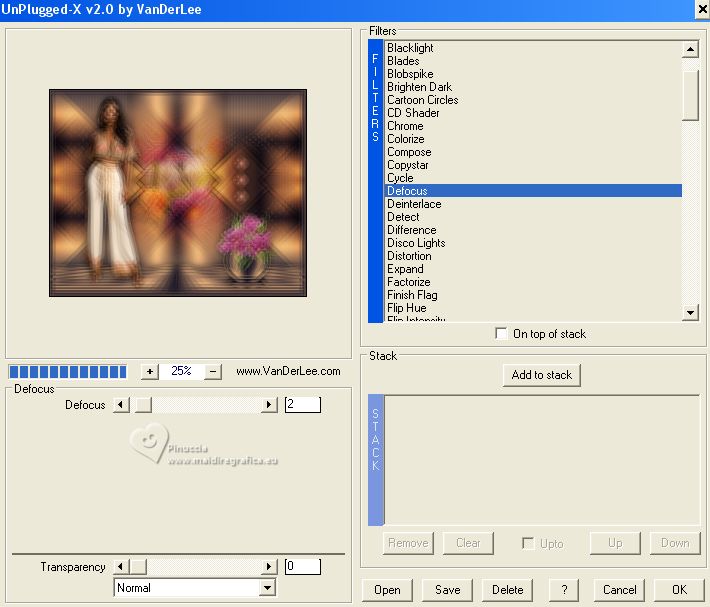
Task: Click the zoom out minus button
Action: (213, 372)
